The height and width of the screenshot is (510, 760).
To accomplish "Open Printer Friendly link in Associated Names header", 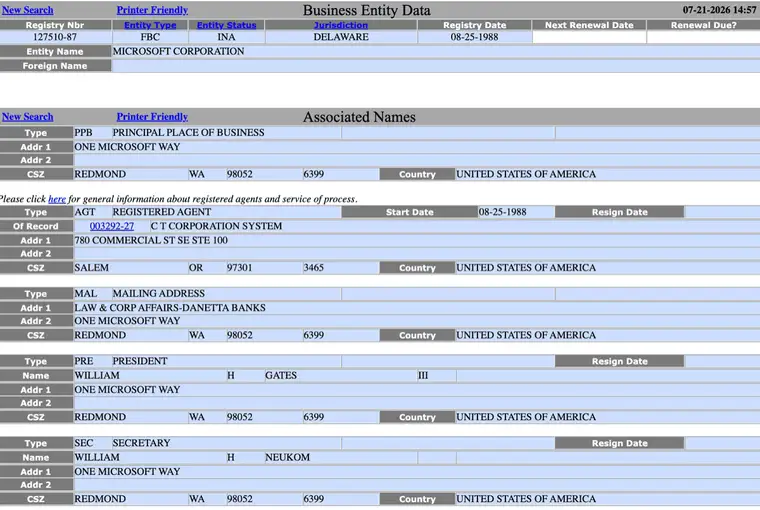I will (x=152, y=116).
